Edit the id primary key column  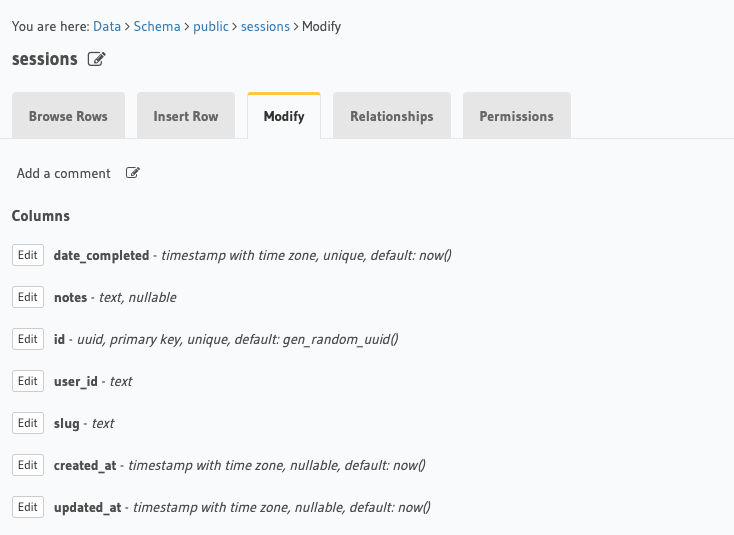28,339
